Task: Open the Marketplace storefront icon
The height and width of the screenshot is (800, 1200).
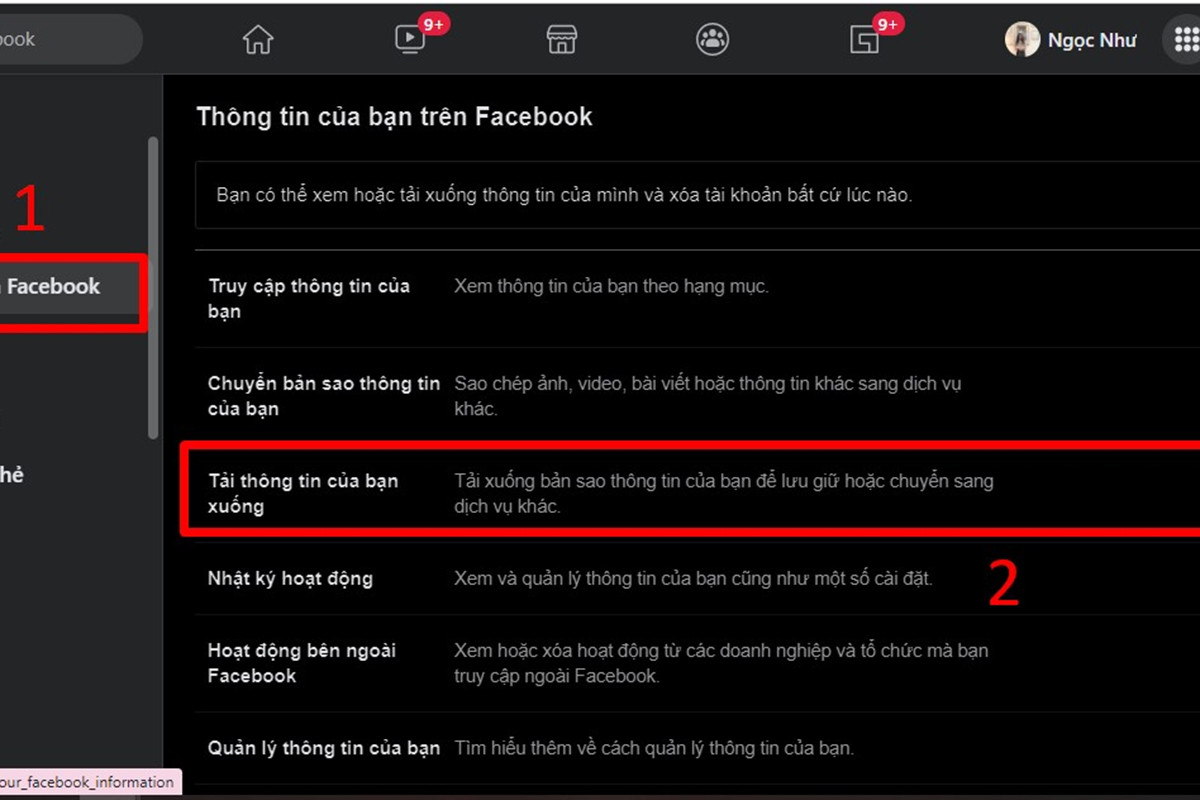Action: point(562,39)
